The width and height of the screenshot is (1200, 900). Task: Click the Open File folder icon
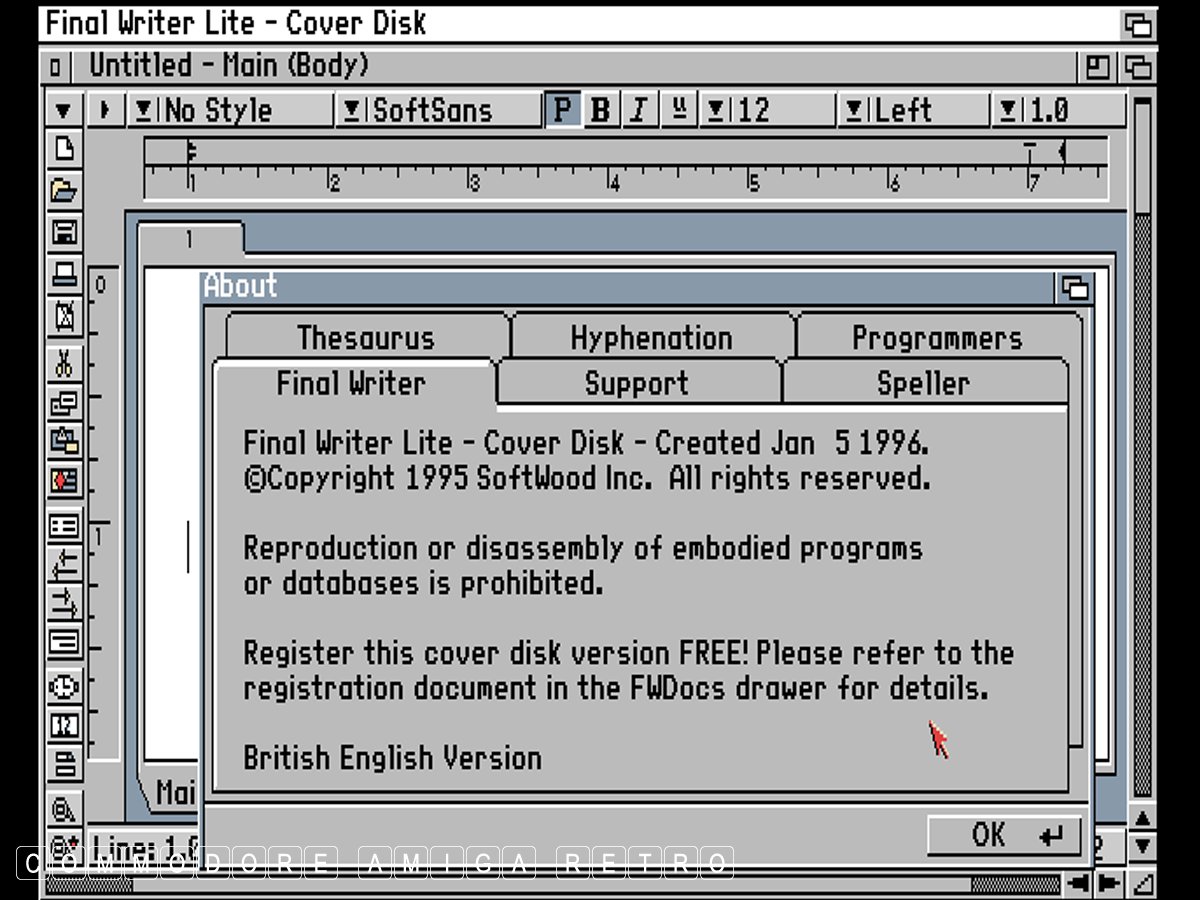(x=64, y=190)
